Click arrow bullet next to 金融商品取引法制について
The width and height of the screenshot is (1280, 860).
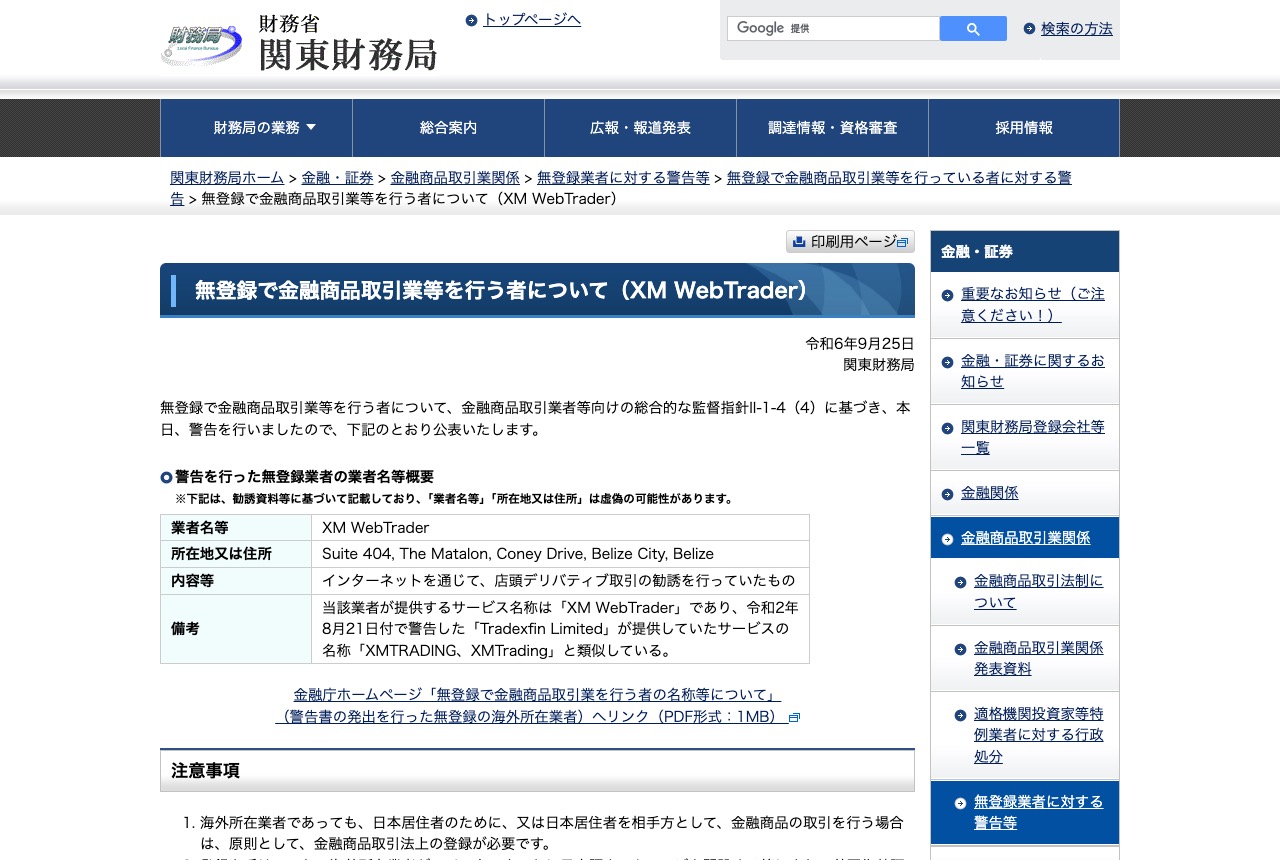tap(960, 582)
